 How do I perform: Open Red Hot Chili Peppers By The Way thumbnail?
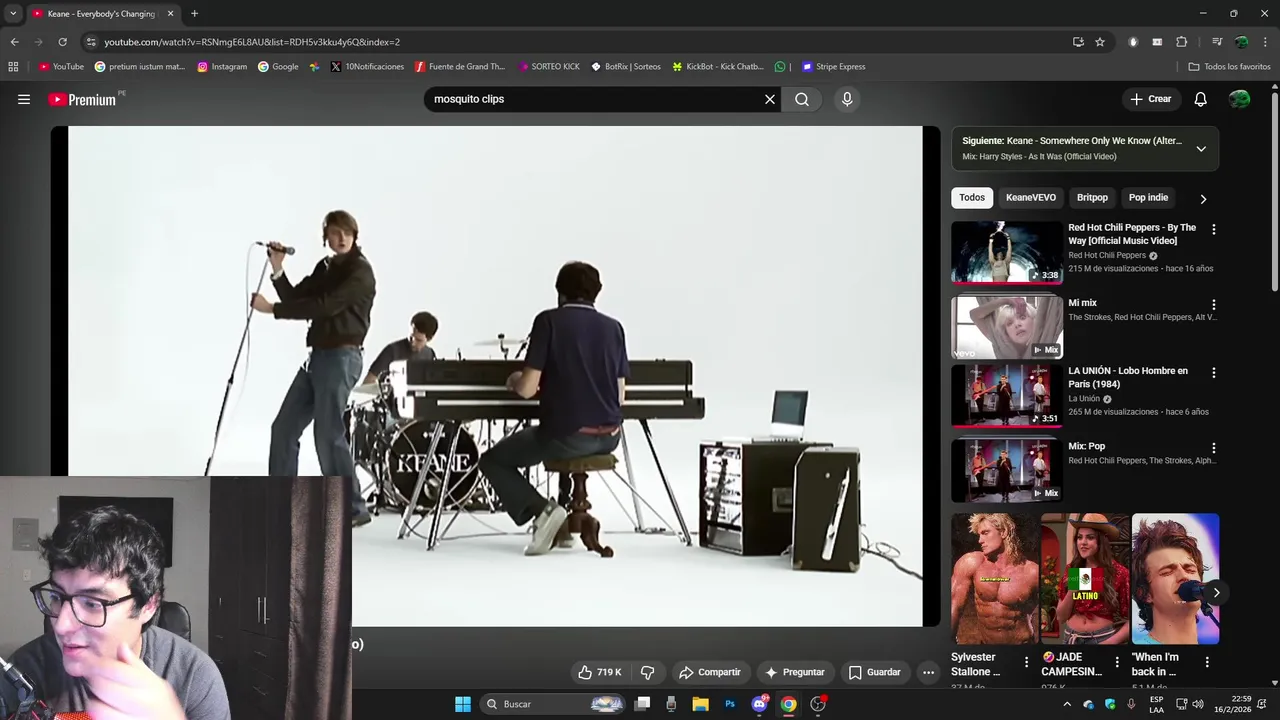pyautogui.click(x=1006, y=252)
